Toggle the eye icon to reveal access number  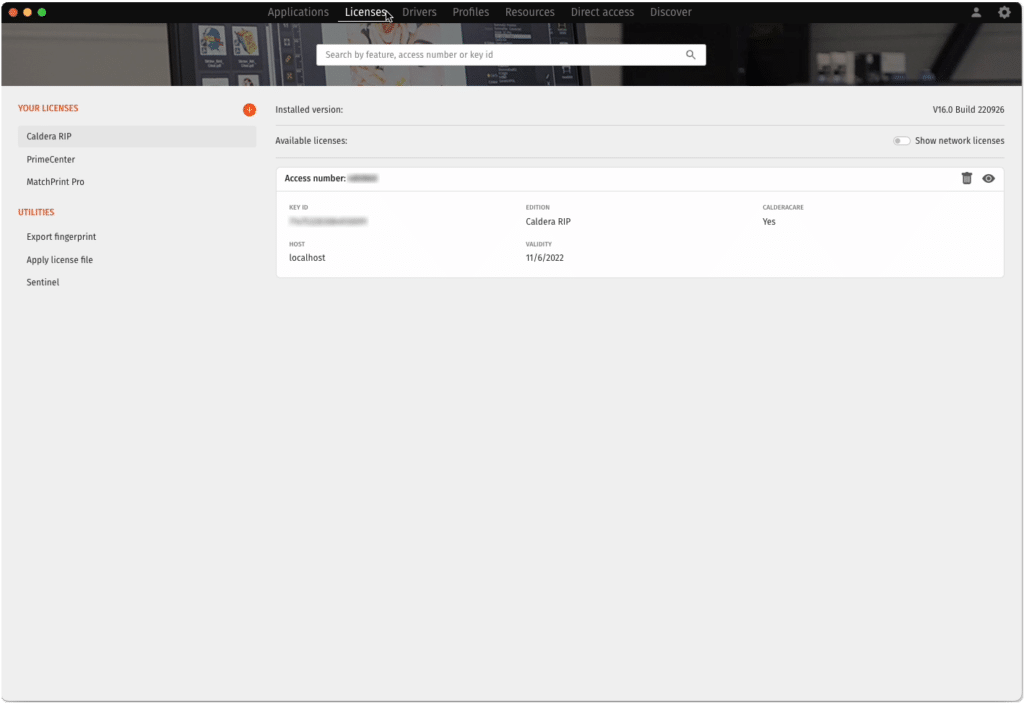[988, 178]
